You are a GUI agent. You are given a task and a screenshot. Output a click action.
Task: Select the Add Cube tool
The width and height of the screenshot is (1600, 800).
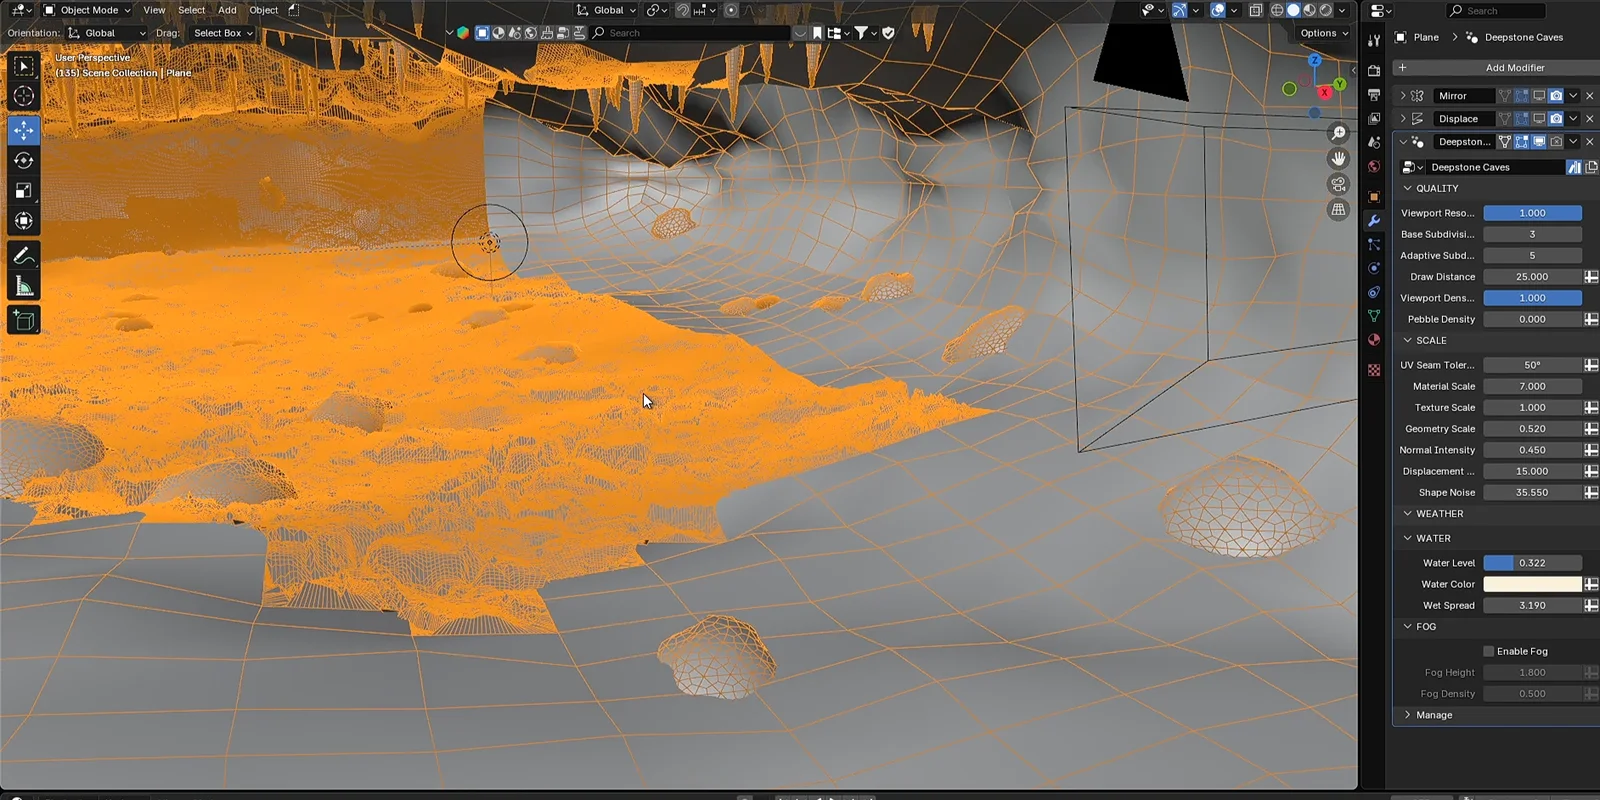click(24, 321)
